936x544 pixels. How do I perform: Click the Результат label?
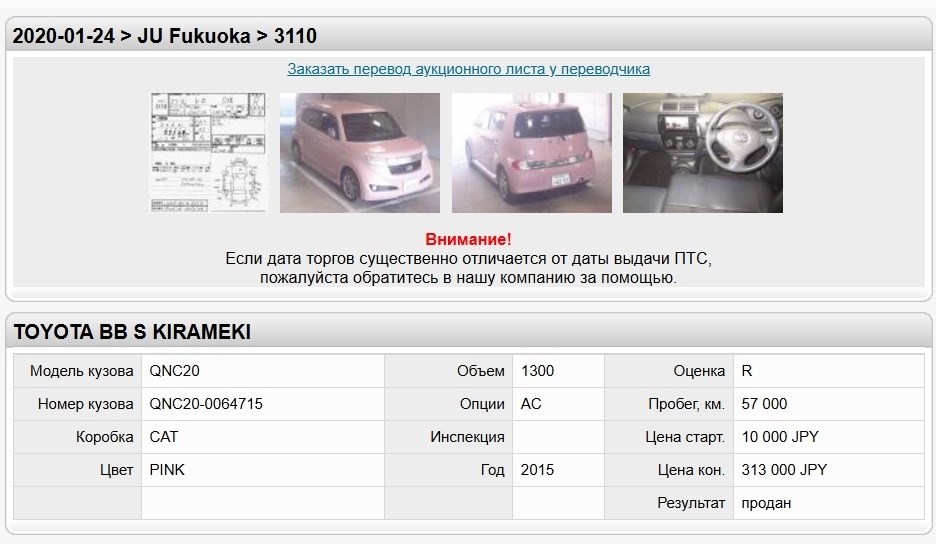[x=691, y=503]
